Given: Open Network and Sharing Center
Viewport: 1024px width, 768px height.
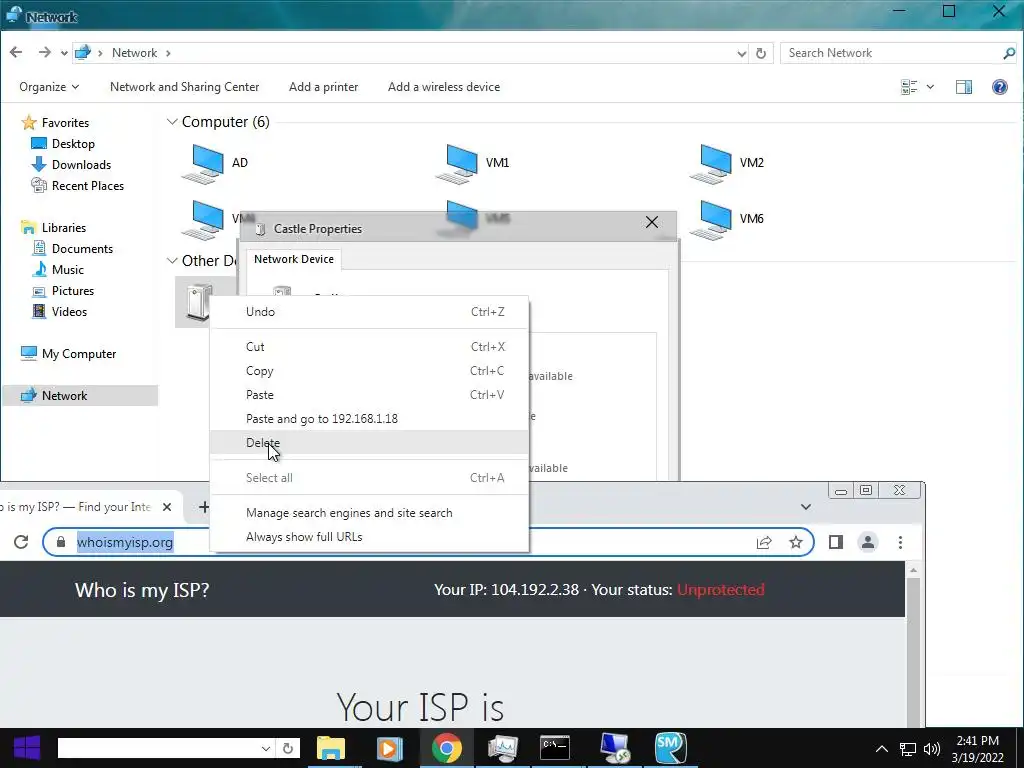Looking at the screenshot, I should point(184,87).
